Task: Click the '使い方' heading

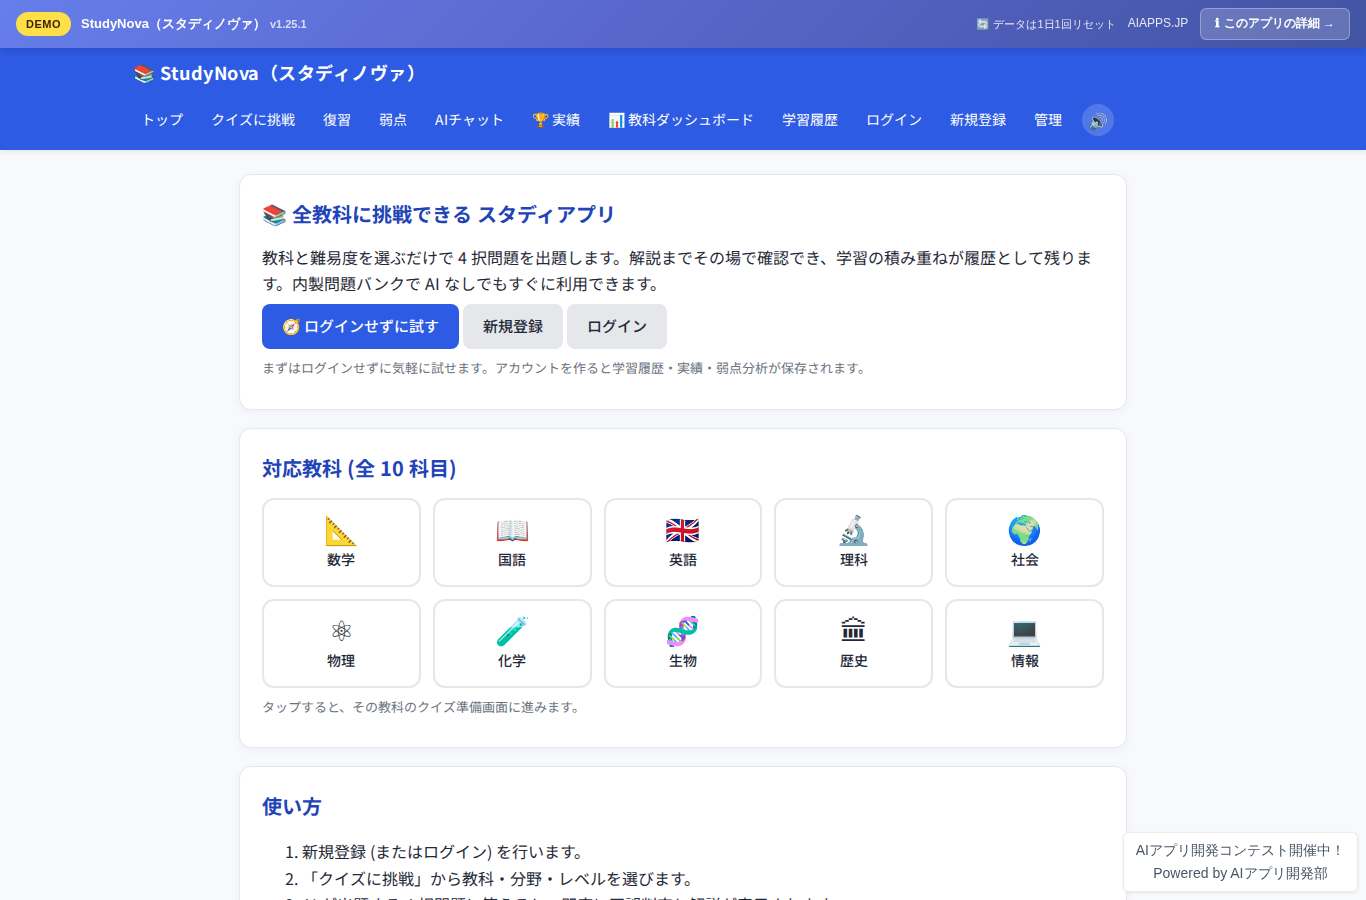Action: pyautogui.click(x=292, y=806)
